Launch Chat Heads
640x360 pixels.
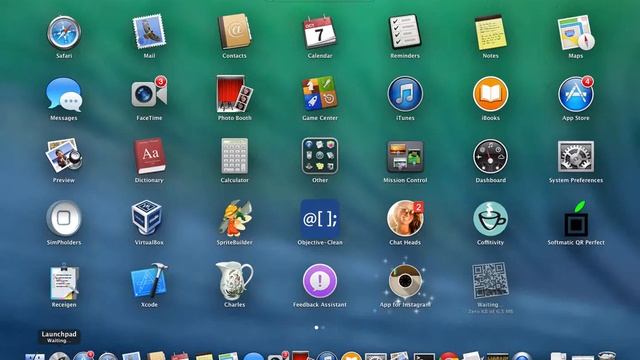coord(405,218)
